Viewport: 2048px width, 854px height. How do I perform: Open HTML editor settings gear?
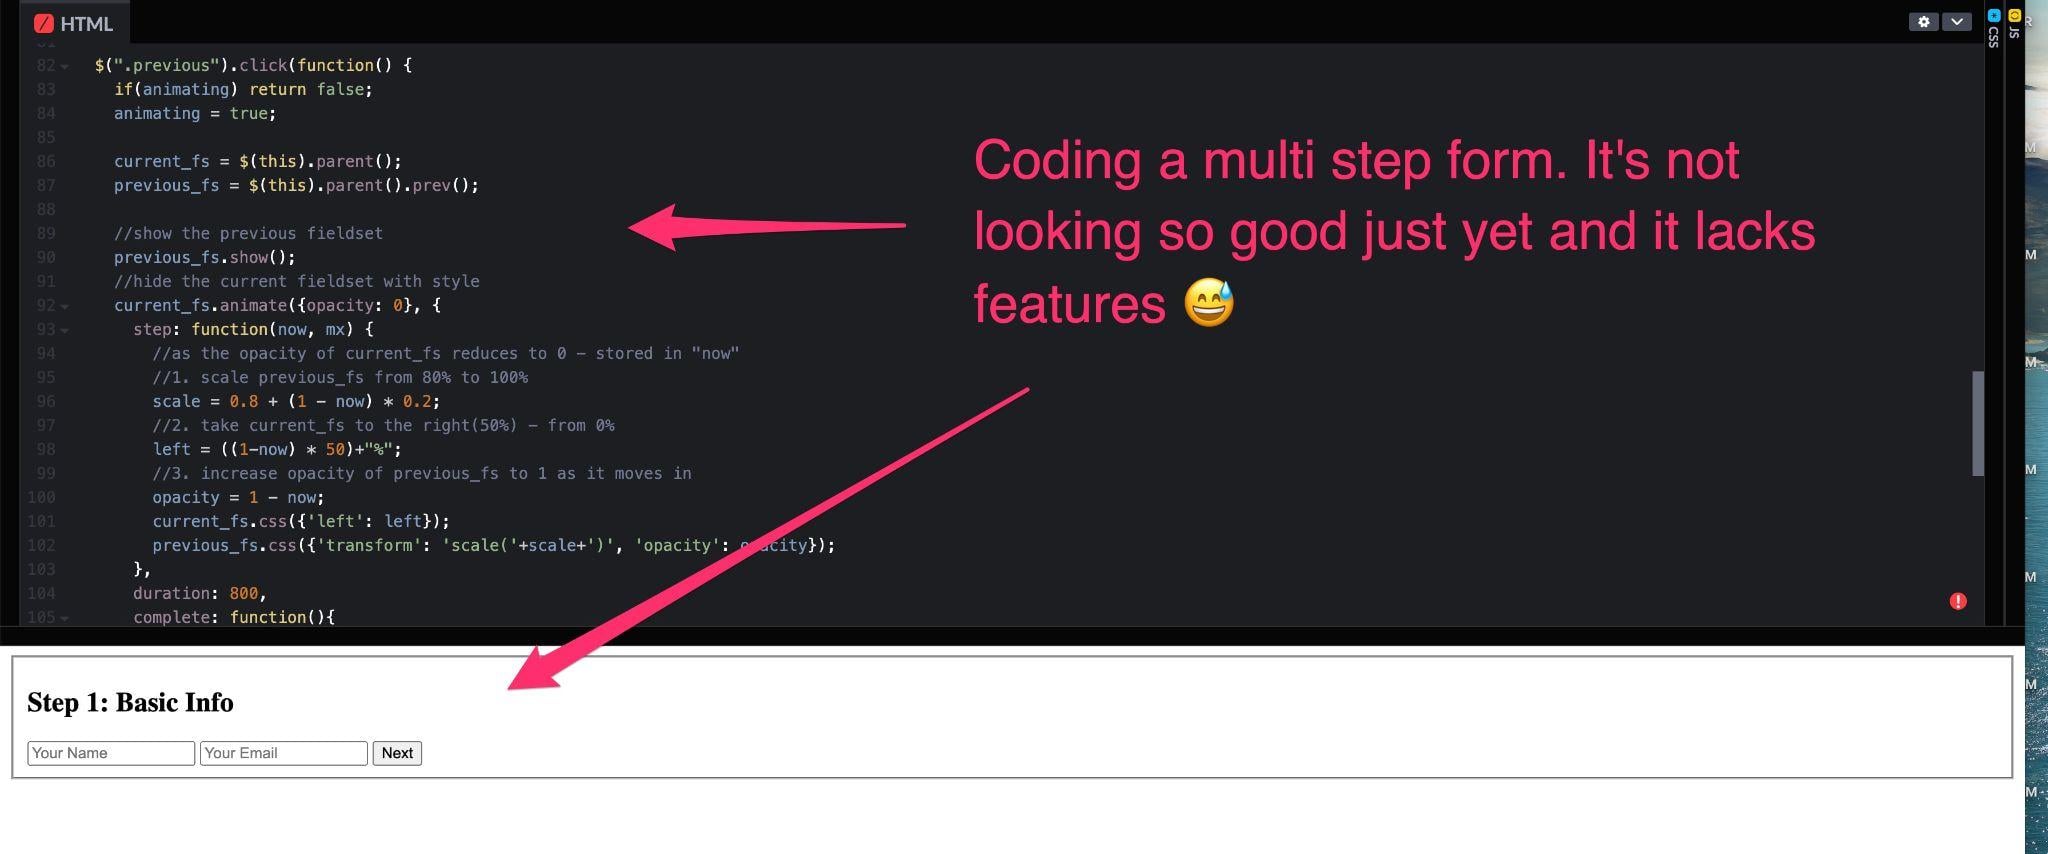[x=1923, y=22]
